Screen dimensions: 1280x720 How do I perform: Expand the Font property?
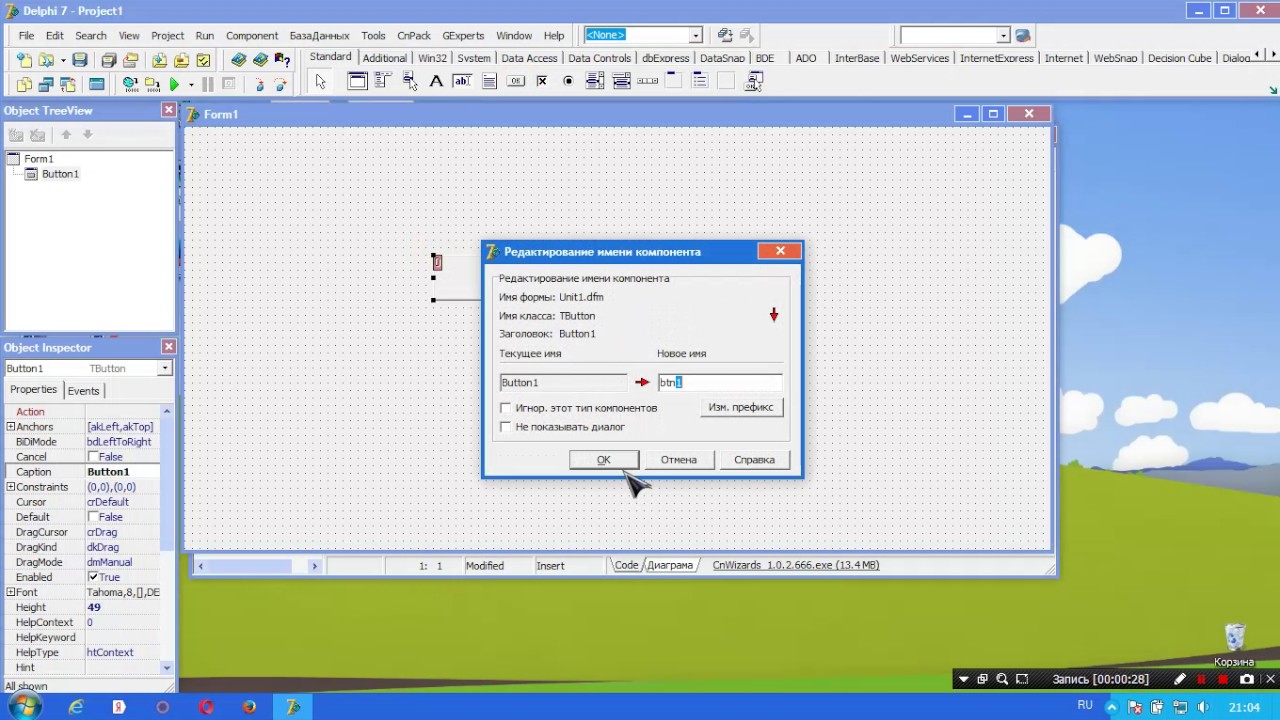click(x=10, y=592)
